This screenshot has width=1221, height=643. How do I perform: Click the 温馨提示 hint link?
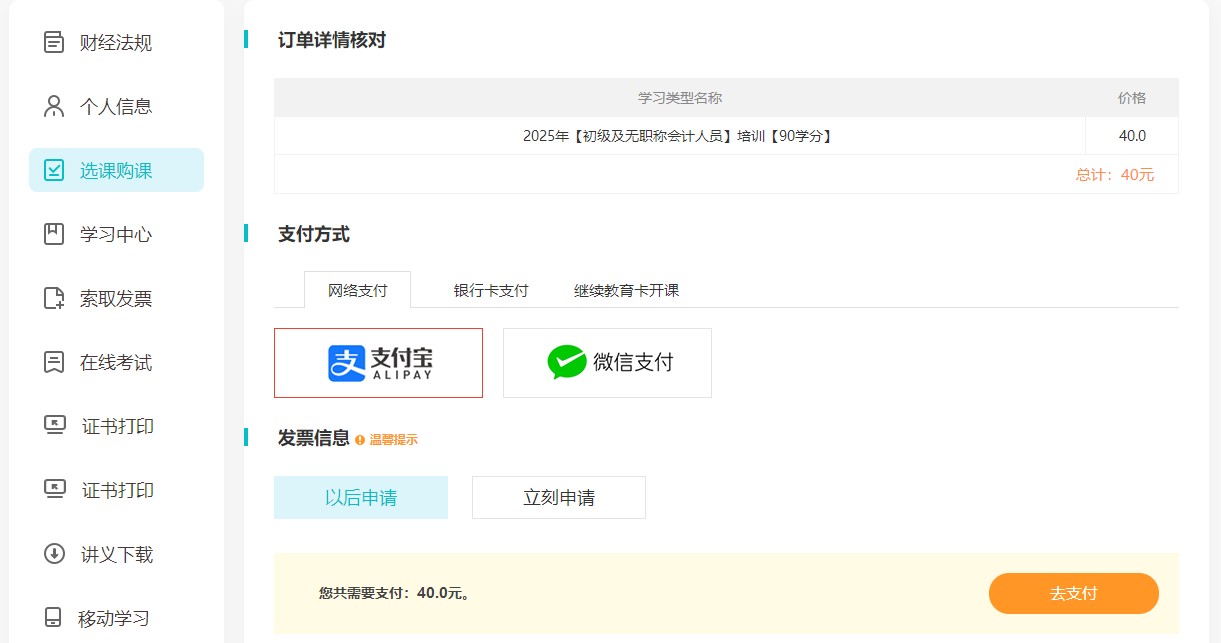(393, 440)
